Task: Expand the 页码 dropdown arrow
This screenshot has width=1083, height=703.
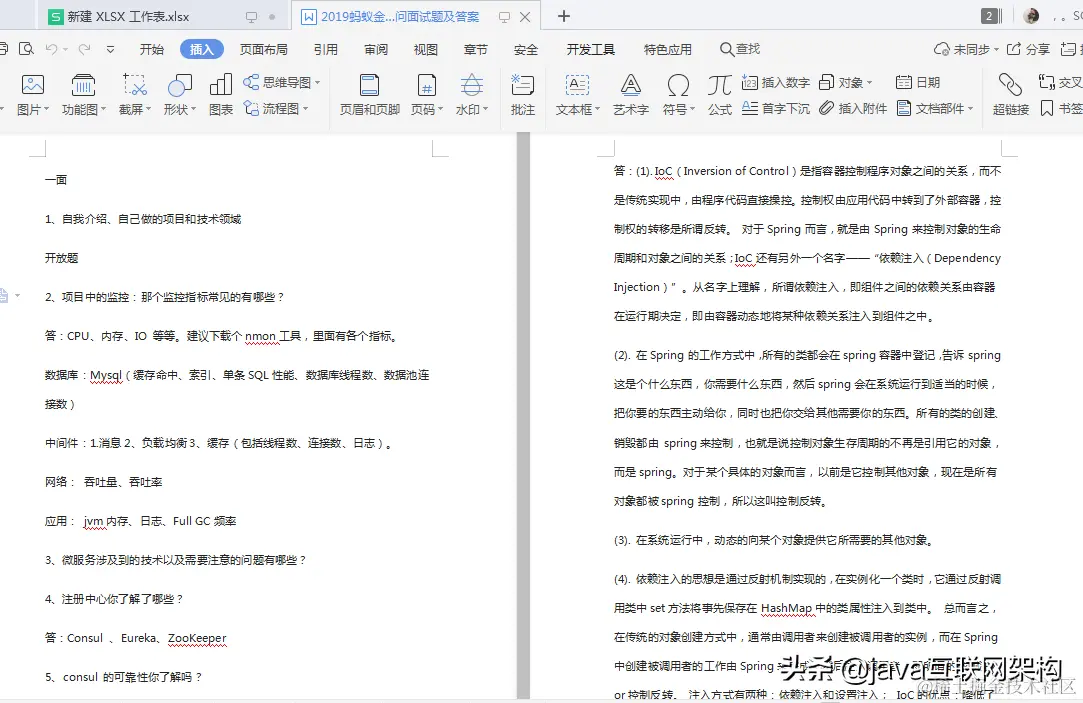Action: tap(441, 109)
